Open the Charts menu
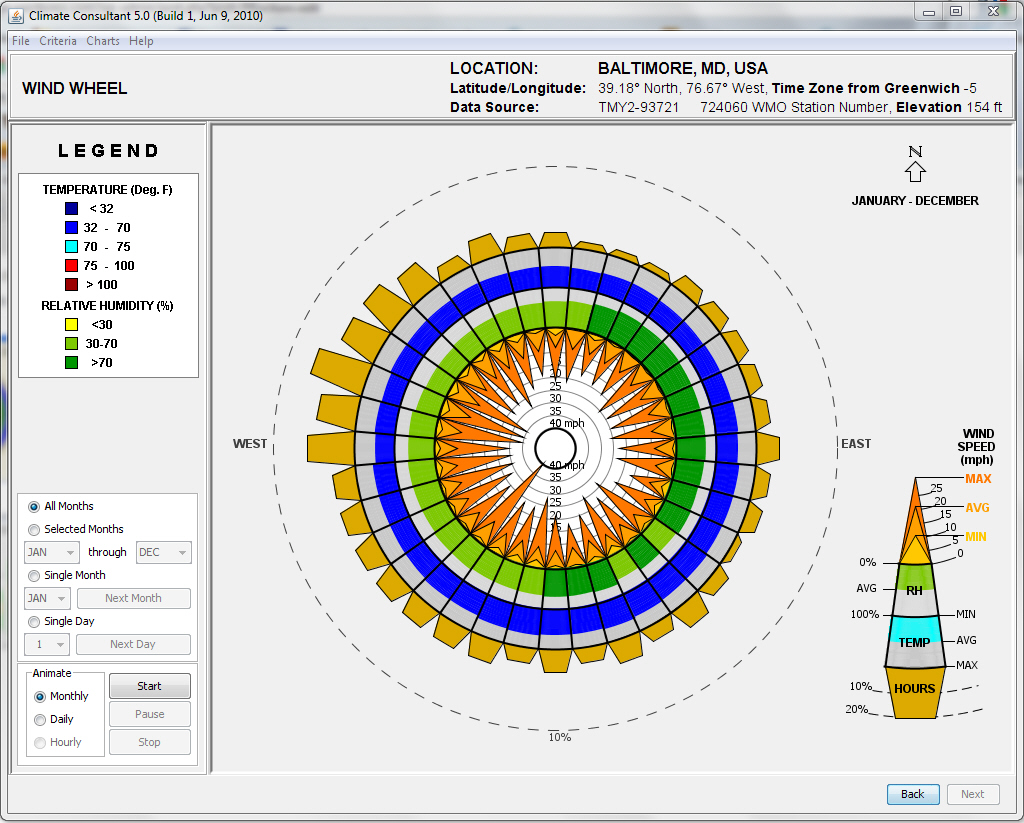The image size is (1024, 823). 103,41
